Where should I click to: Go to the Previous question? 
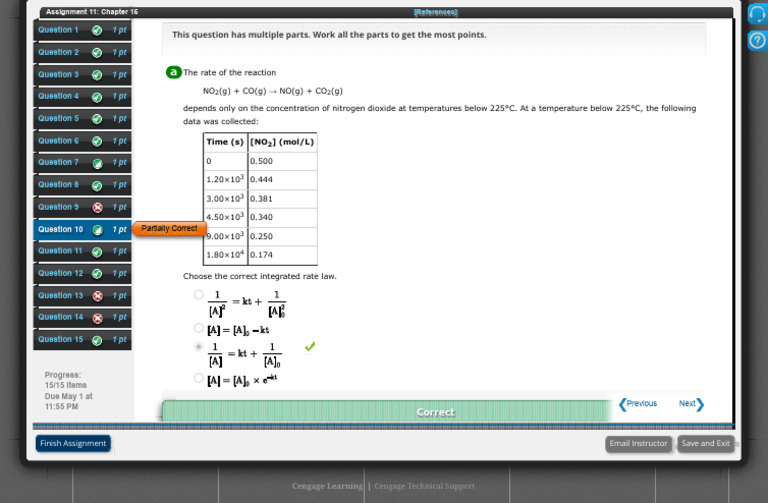click(x=638, y=404)
